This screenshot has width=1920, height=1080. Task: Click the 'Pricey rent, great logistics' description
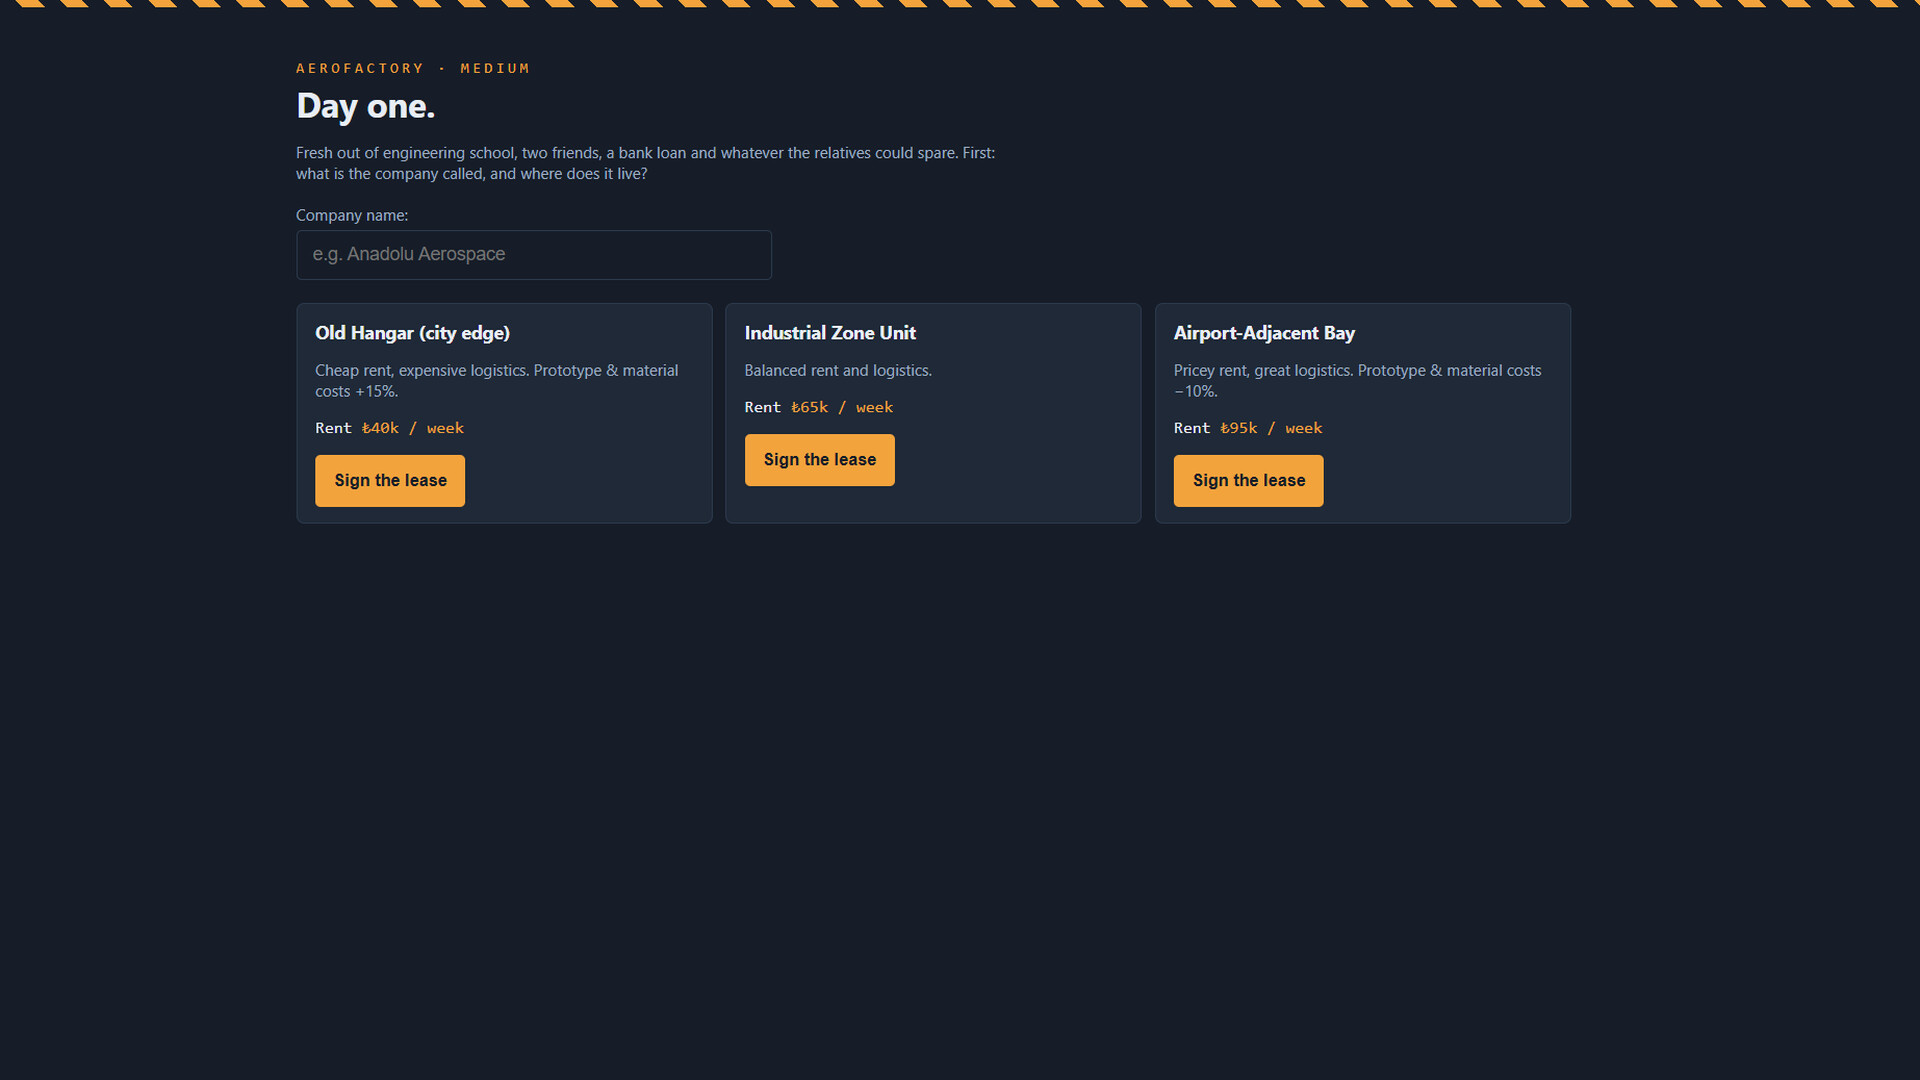click(x=1357, y=381)
